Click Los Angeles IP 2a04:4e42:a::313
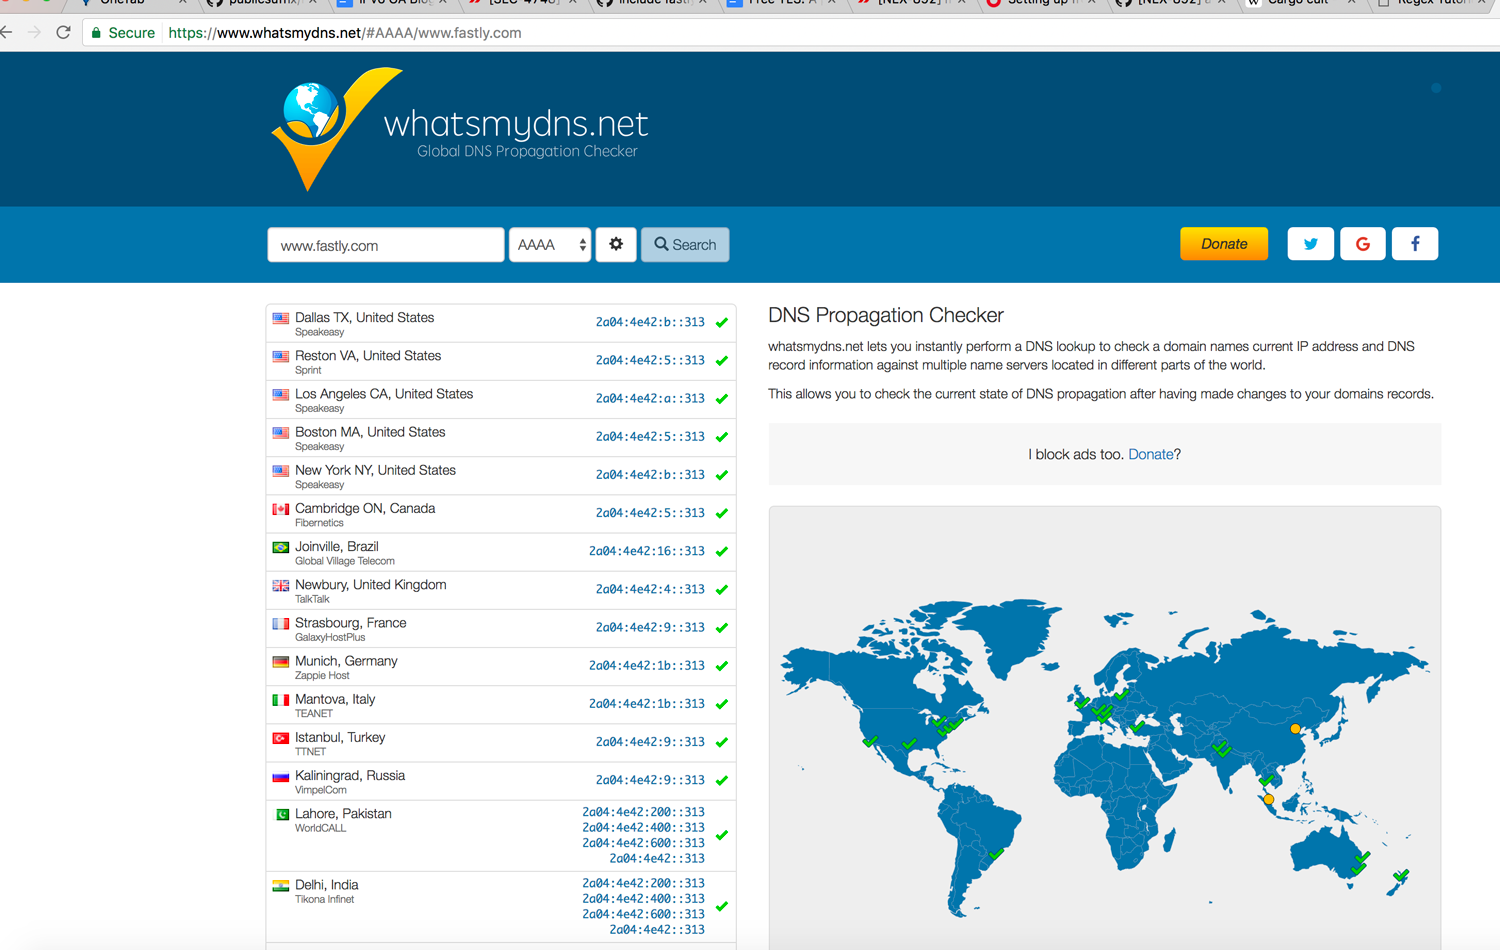The height and width of the screenshot is (950, 1500). point(650,398)
